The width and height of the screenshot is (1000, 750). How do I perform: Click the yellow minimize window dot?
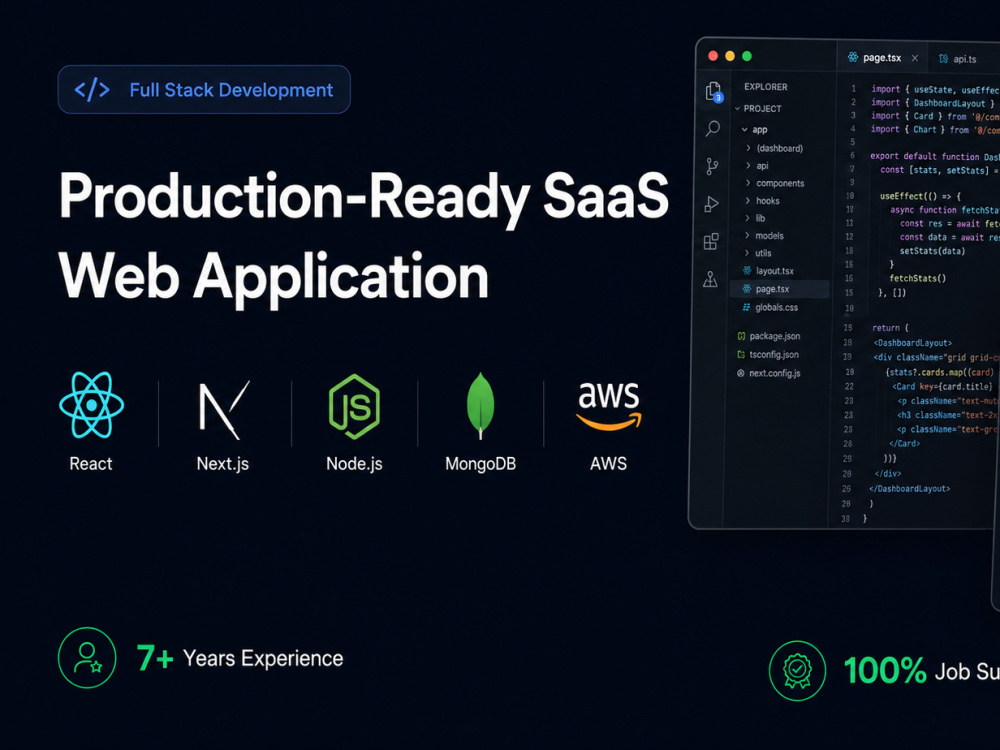[730, 56]
